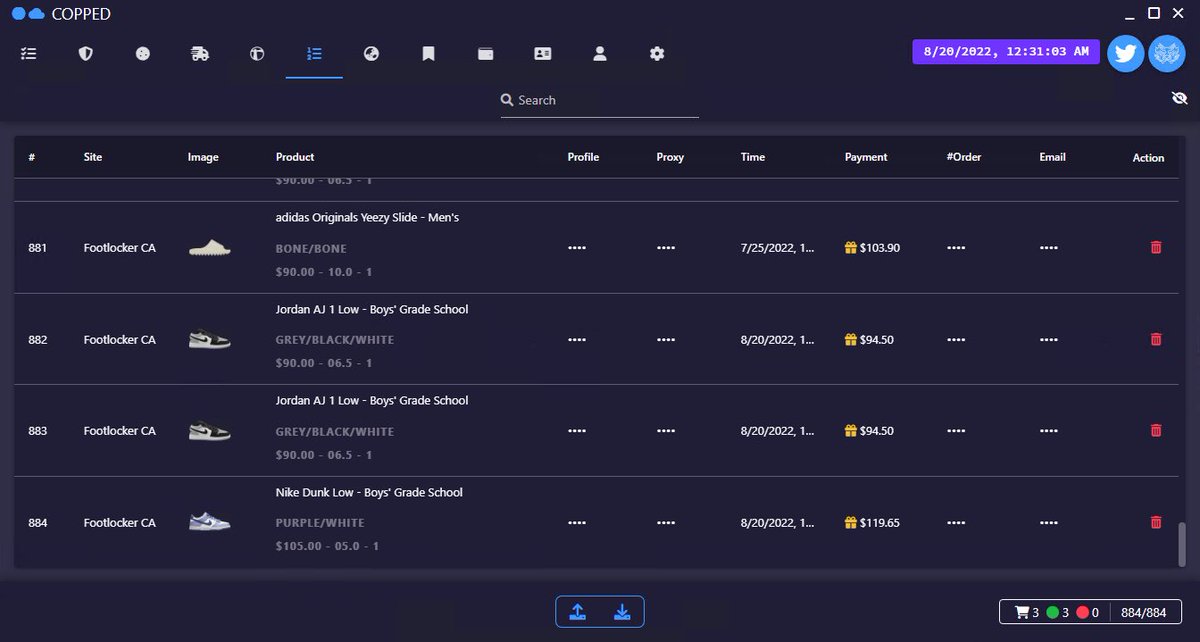This screenshot has width=1200, height=642.
Task: Click Footlocker CA in row 884
Action: point(120,522)
